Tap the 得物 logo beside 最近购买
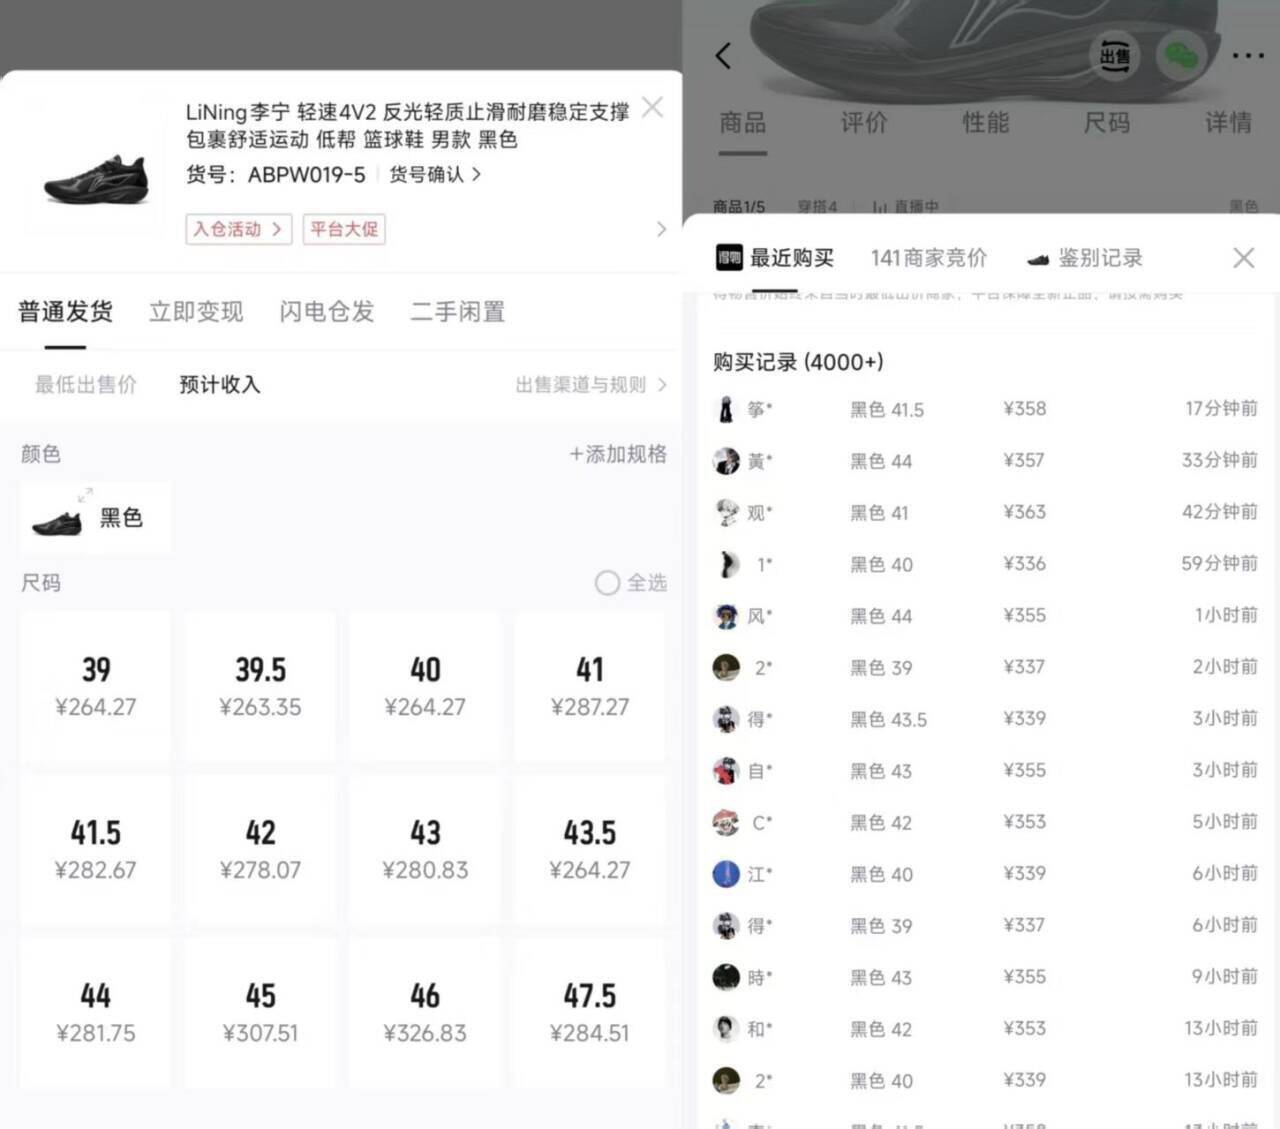Viewport: 1280px width, 1129px height. [729, 258]
